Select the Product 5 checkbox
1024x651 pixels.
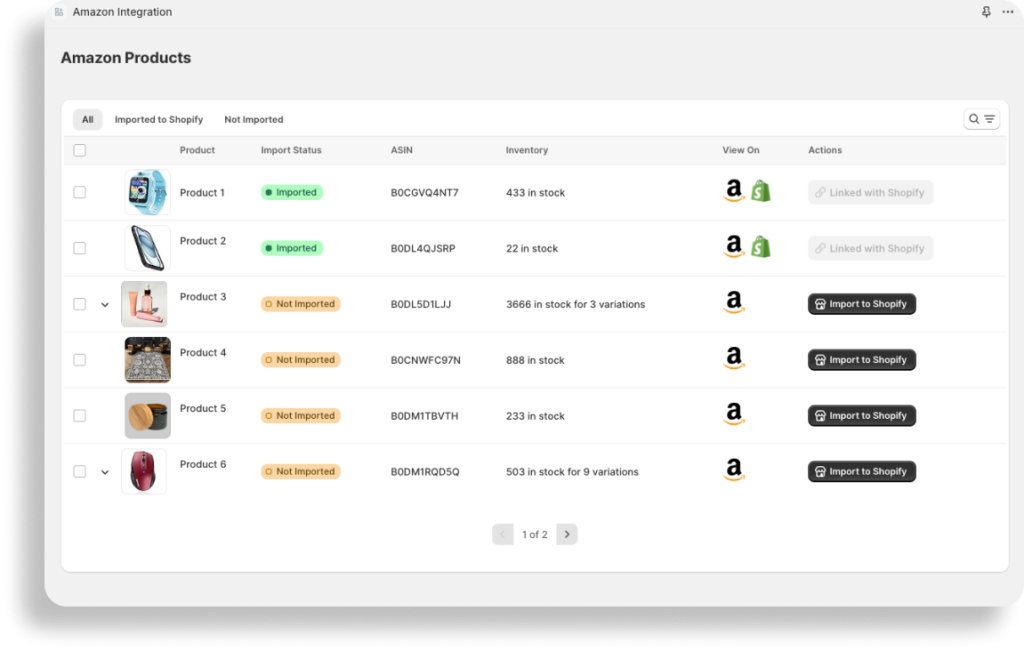coord(80,415)
